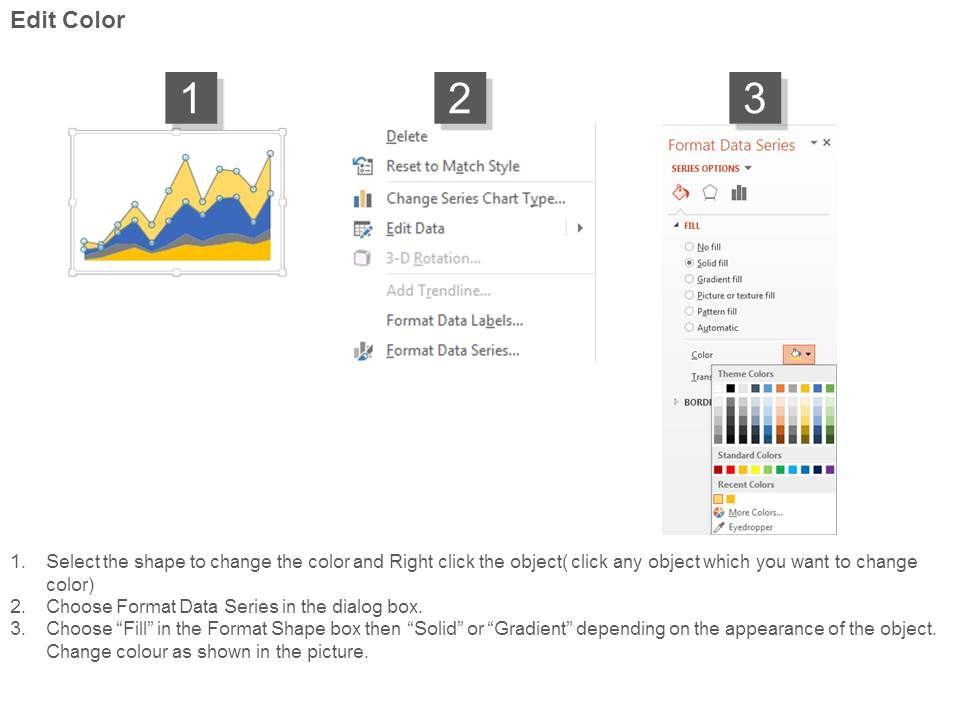This screenshot has height=720, width=960.
Task: Click the Format Data Series icon
Action: [x=362, y=351]
